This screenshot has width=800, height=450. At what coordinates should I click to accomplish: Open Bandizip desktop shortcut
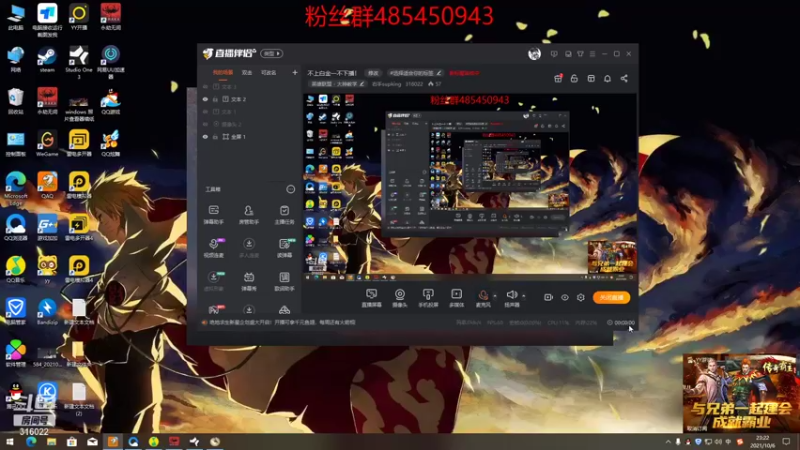pos(47,312)
